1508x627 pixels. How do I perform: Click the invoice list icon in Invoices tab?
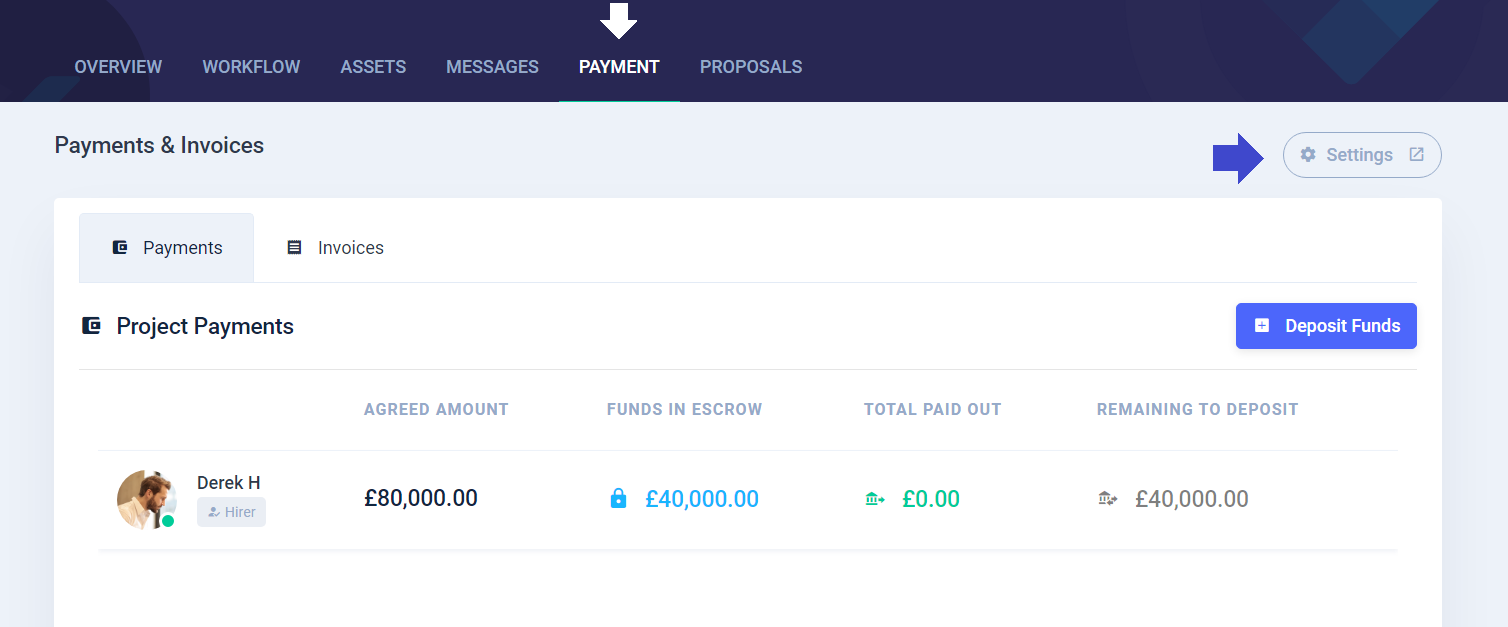294,247
